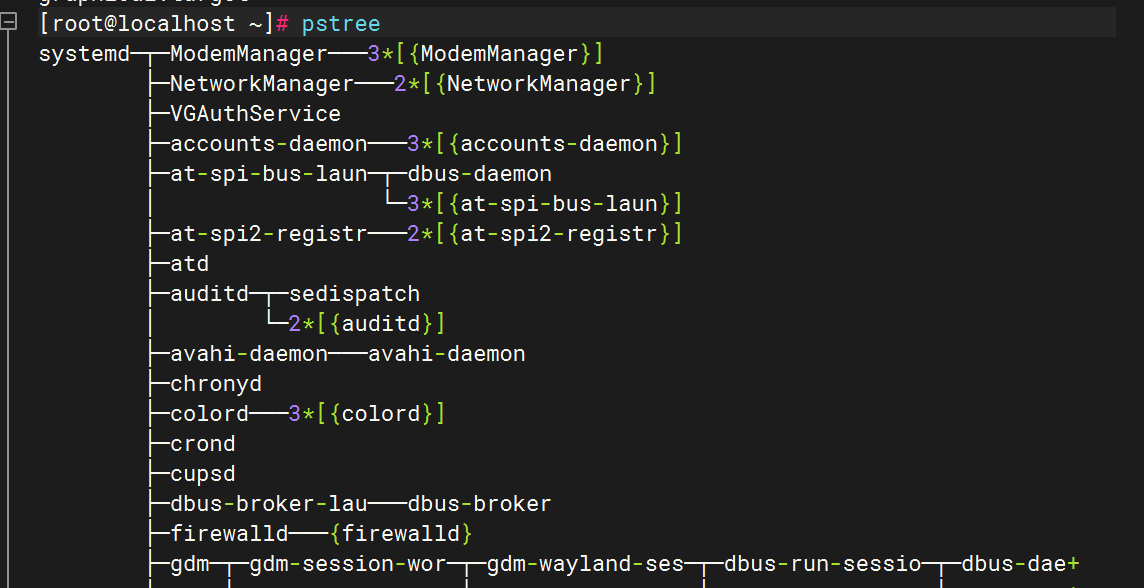Select the gdm process
This screenshot has width=1144, height=588.
(190, 564)
